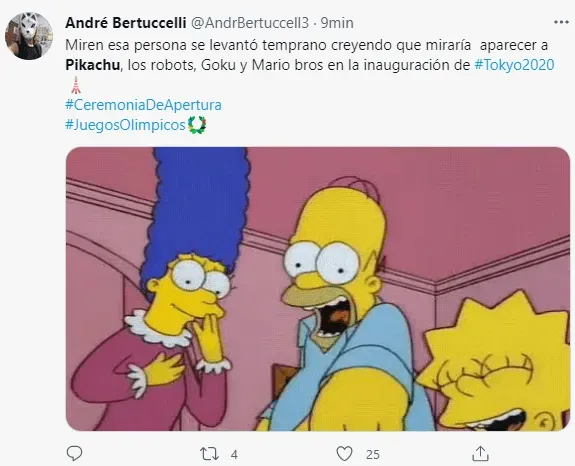Open the three-dot more options menu

(x=561, y=22)
